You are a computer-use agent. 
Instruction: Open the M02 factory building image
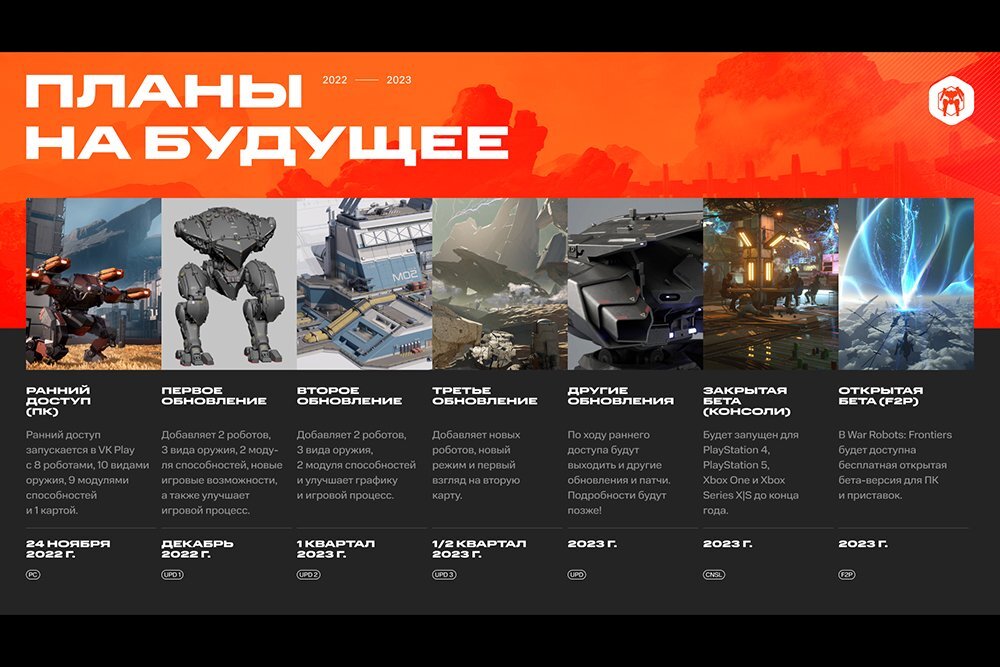pyautogui.click(x=364, y=284)
